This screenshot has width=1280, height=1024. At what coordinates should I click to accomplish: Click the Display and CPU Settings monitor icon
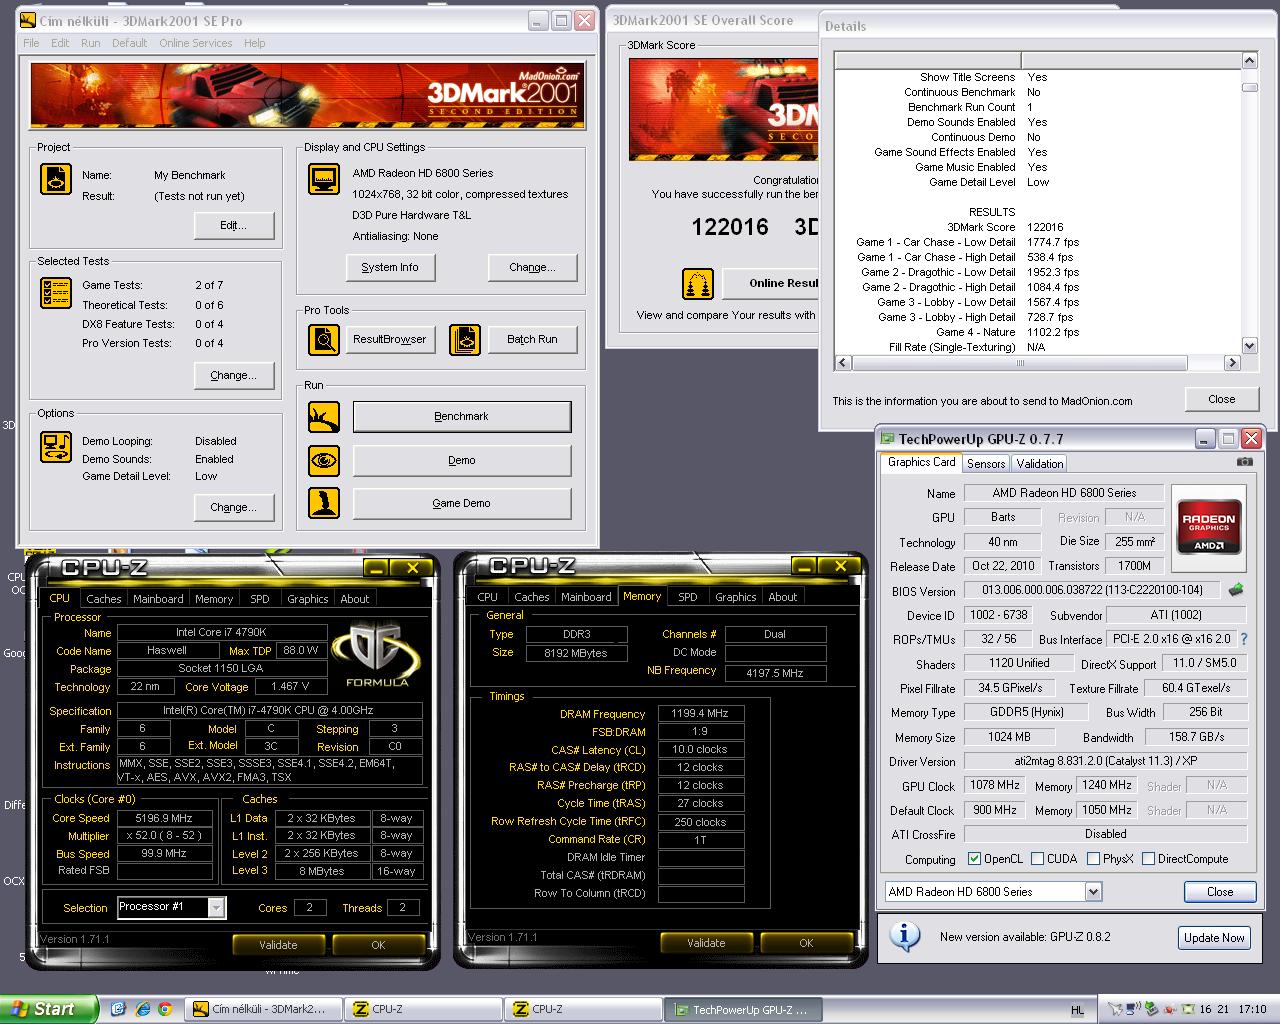pyautogui.click(x=324, y=179)
